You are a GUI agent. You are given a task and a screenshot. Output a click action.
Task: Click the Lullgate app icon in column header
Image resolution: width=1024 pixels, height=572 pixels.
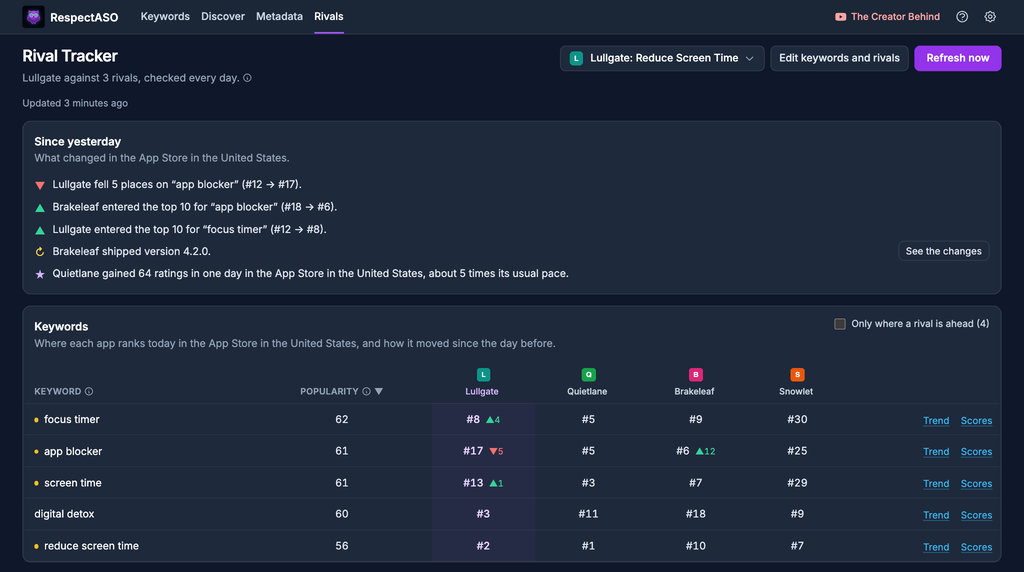coord(483,375)
